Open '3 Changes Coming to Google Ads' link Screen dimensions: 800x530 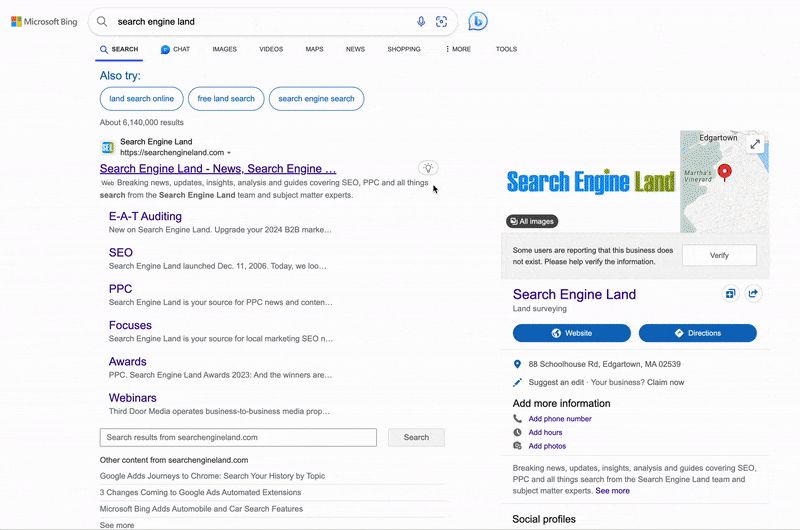click(x=201, y=492)
